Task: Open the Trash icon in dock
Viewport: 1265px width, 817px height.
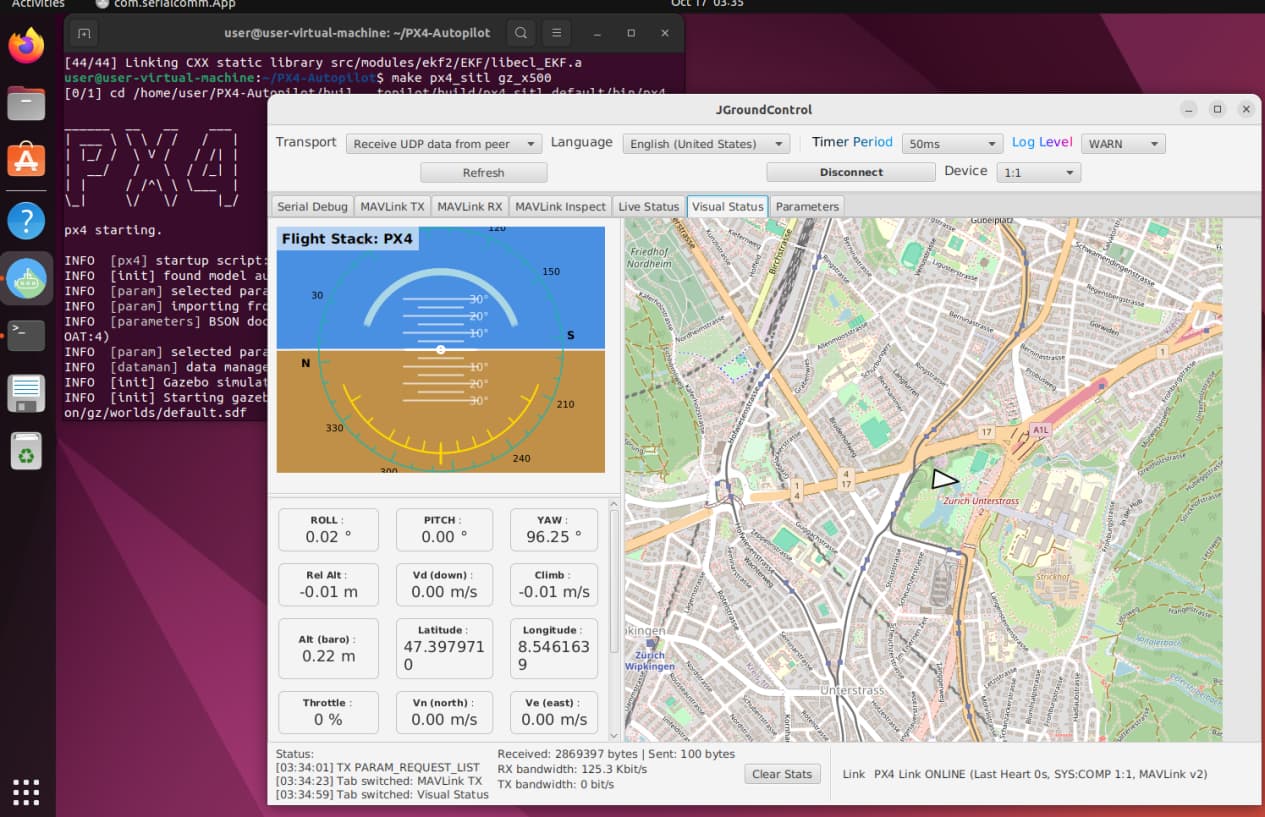Action: coord(27,452)
